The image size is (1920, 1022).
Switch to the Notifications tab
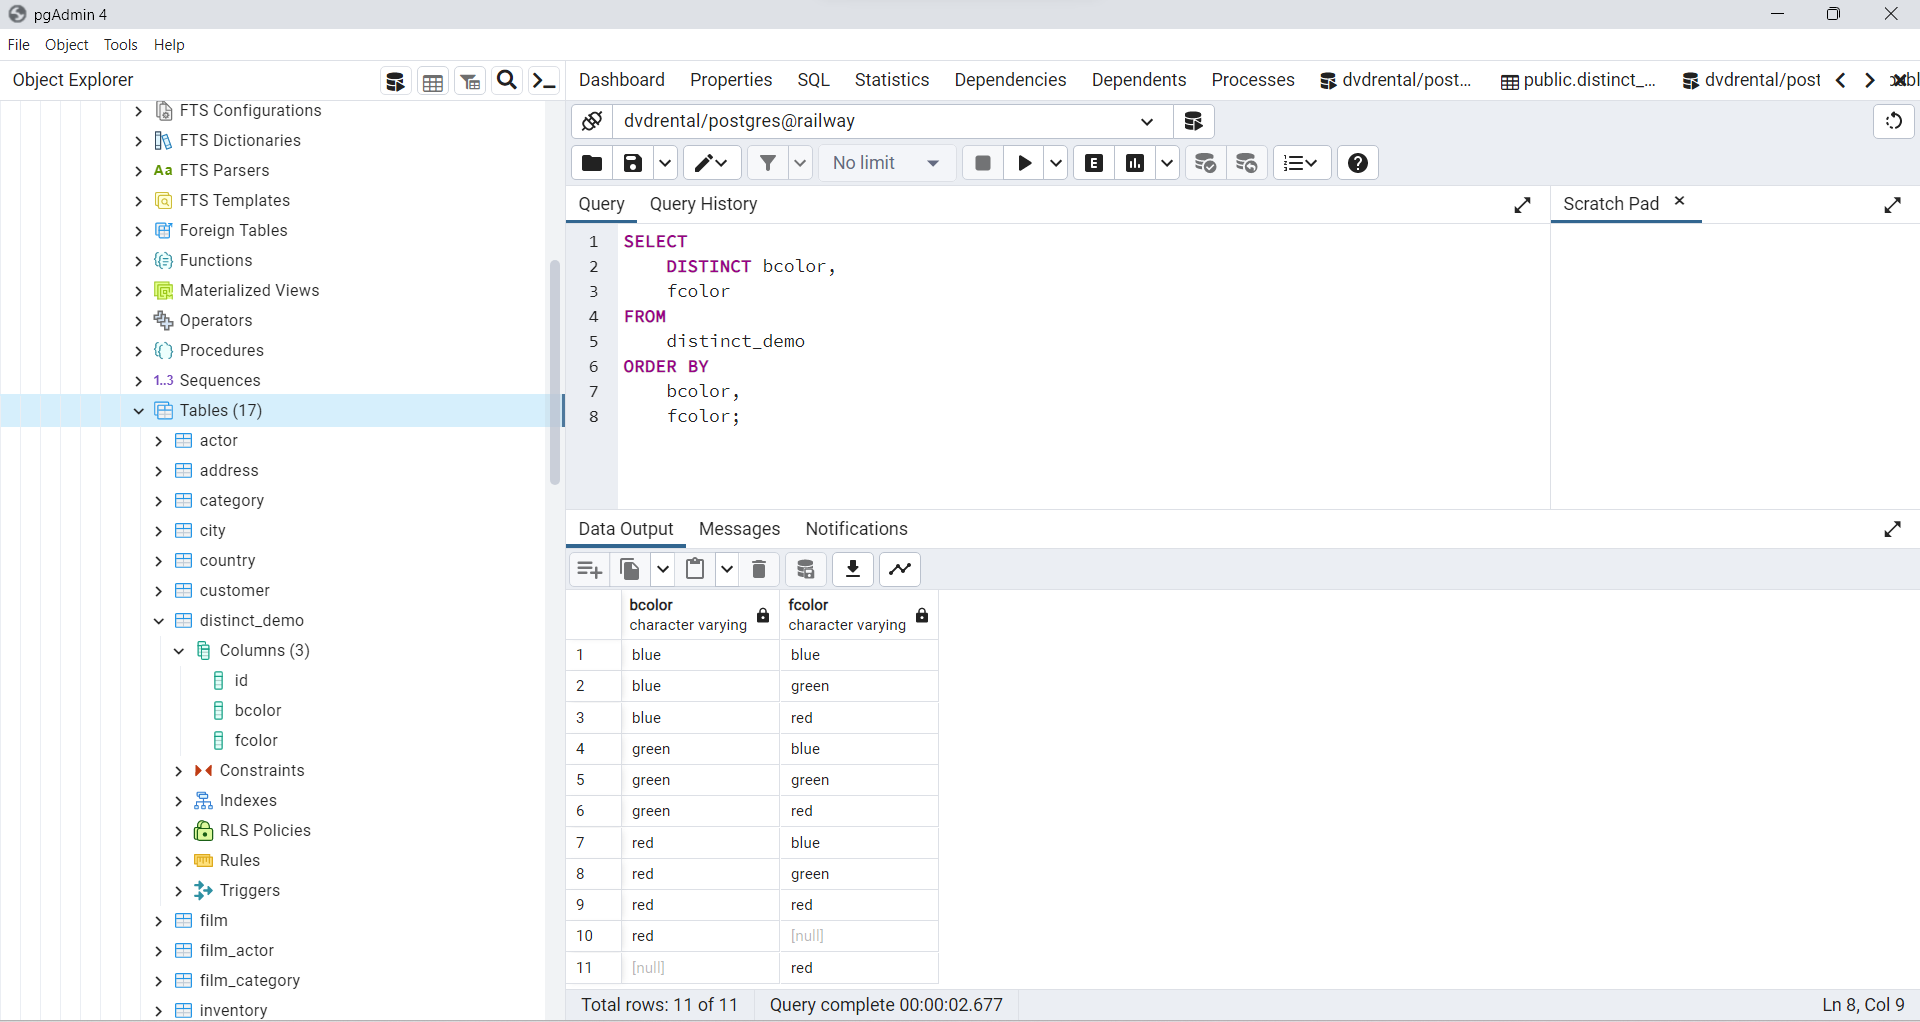coord(857,529)
